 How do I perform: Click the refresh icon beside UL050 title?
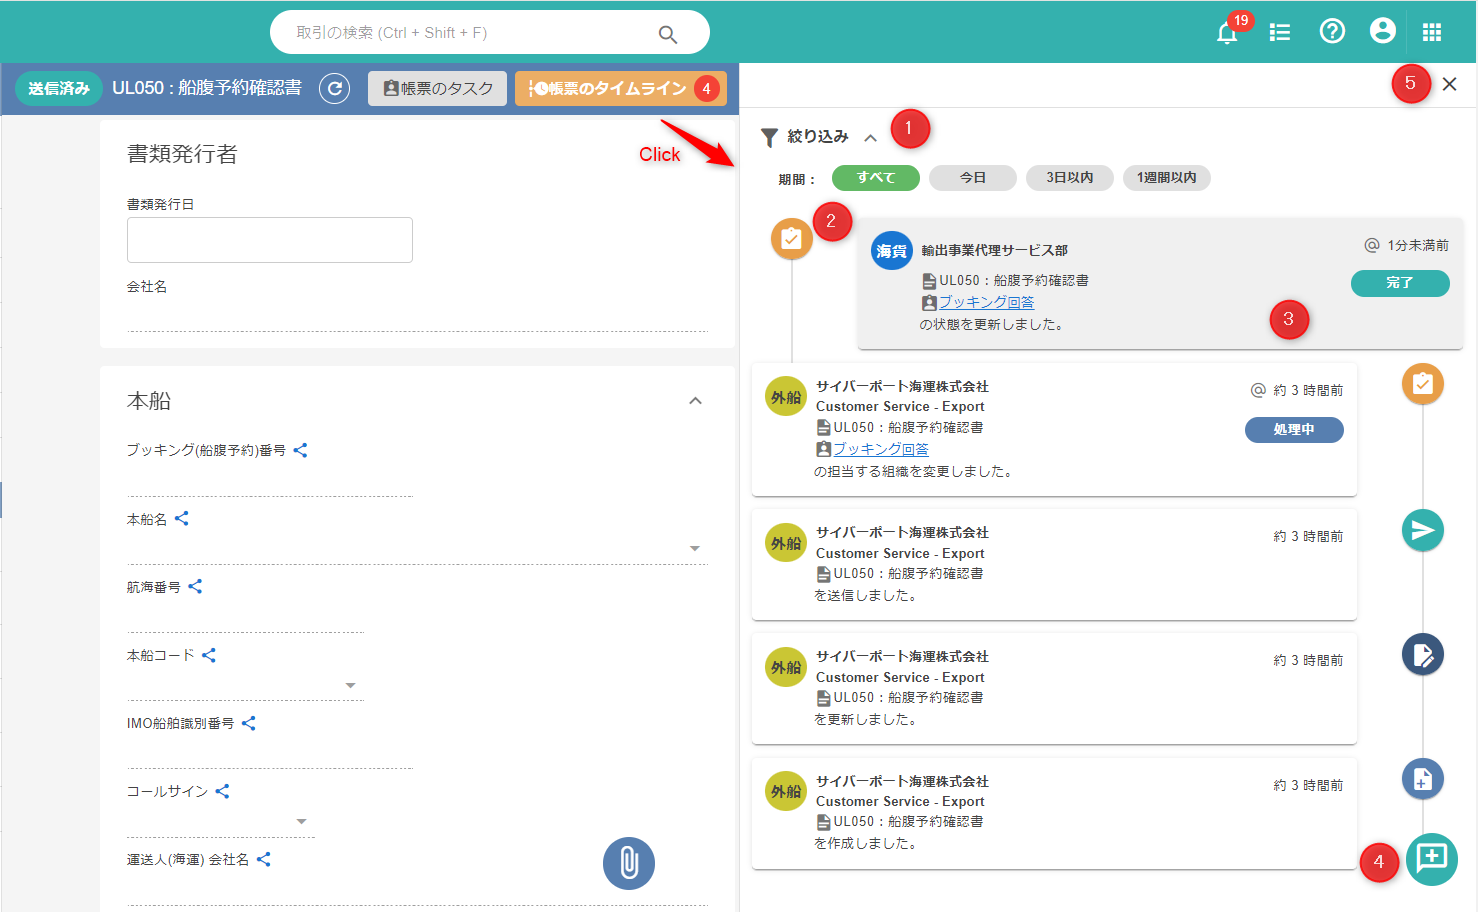pos(335,89)
